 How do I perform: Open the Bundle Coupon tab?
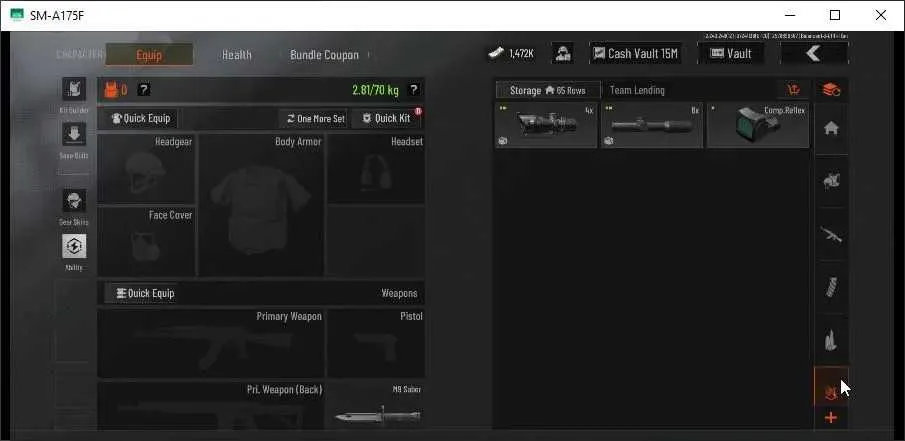pyautogui.click(x=324, y=55)
